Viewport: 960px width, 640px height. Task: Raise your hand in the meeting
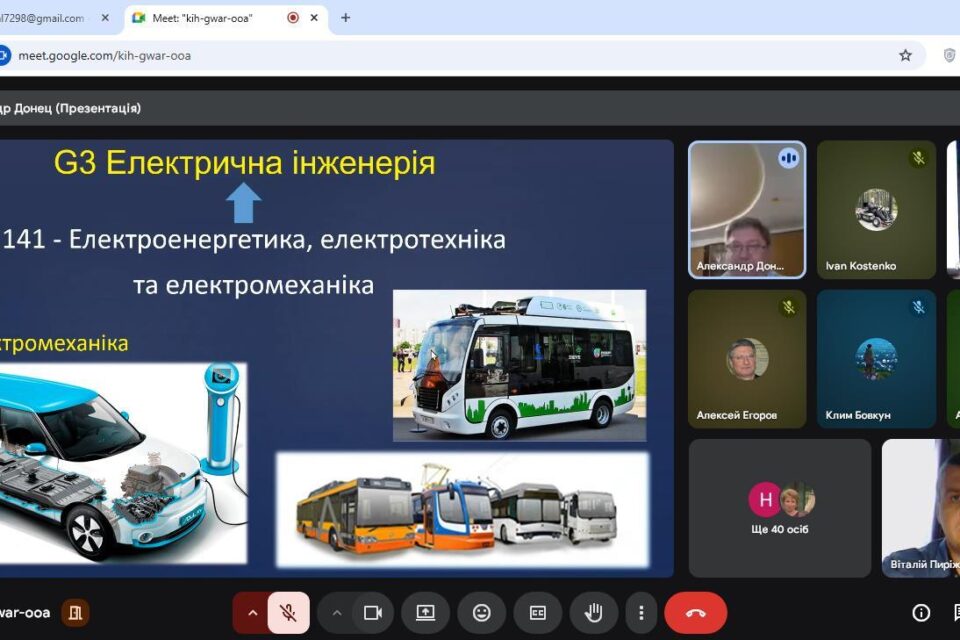593,612
